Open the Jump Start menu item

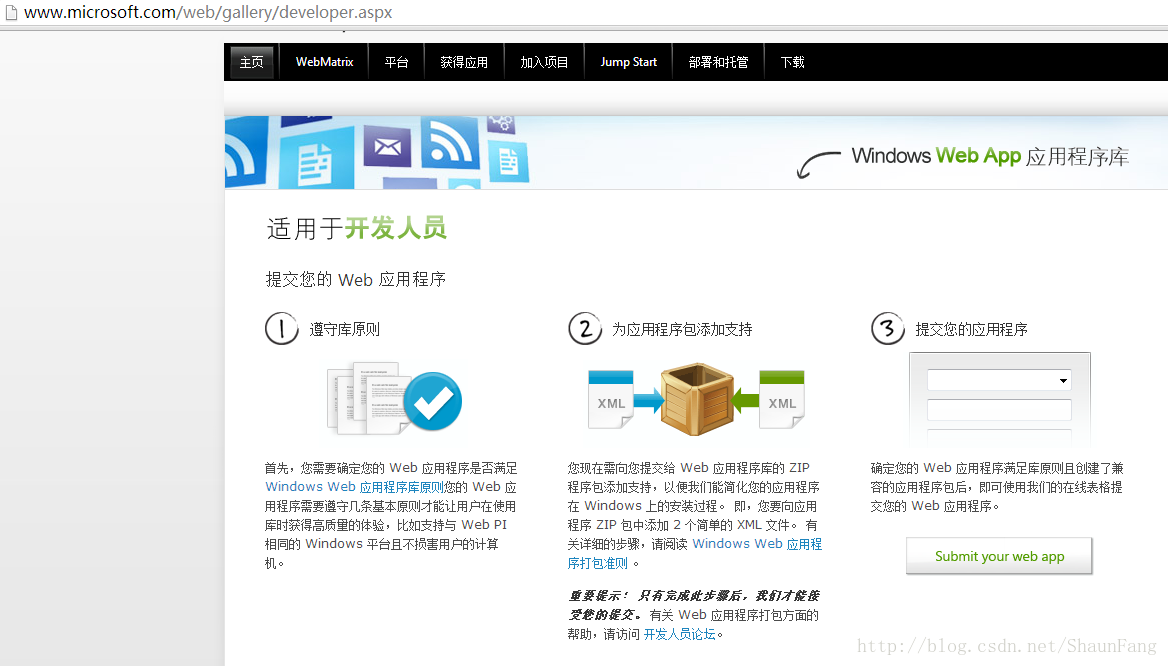[x=629, y=62]
